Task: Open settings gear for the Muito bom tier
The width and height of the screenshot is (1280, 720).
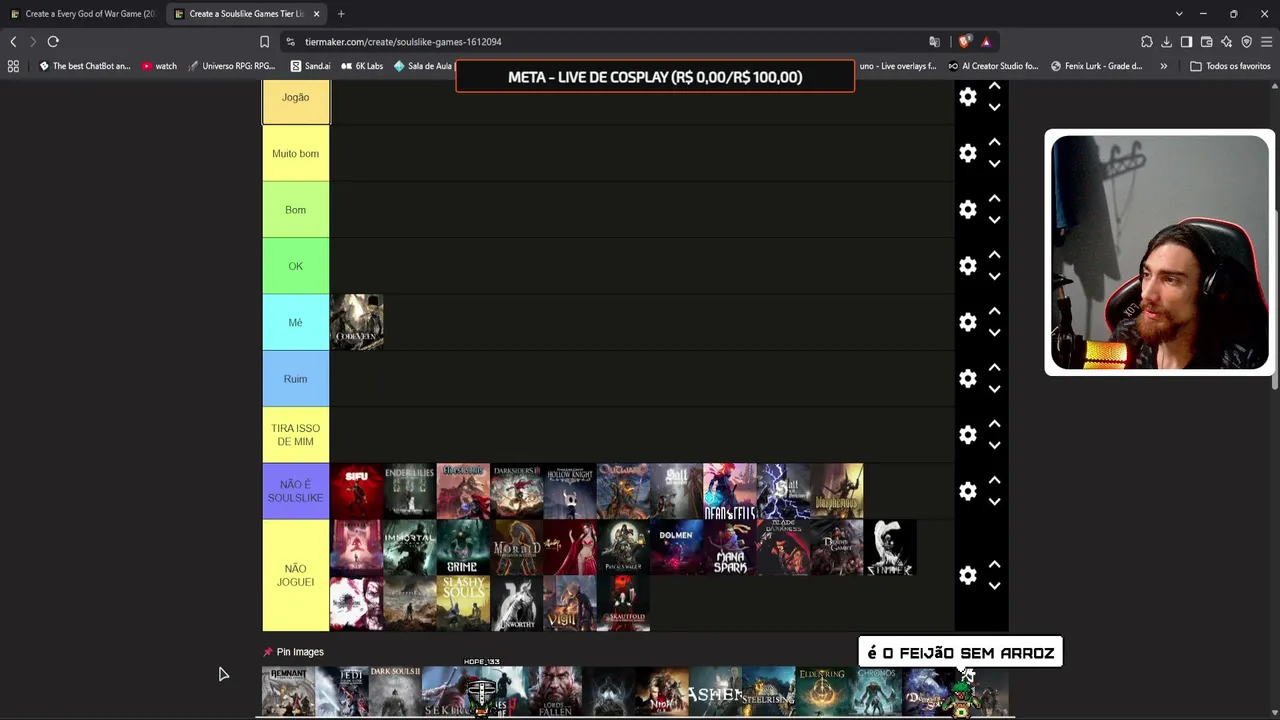Action: pyautogui.click(x=967, y=153)
